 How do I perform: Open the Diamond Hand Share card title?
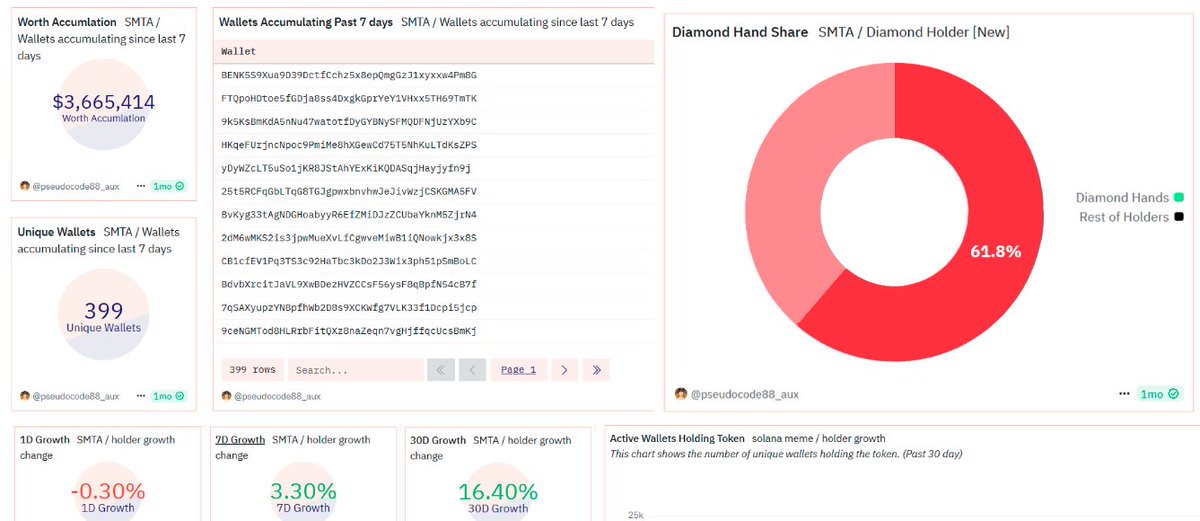point(740,32)
